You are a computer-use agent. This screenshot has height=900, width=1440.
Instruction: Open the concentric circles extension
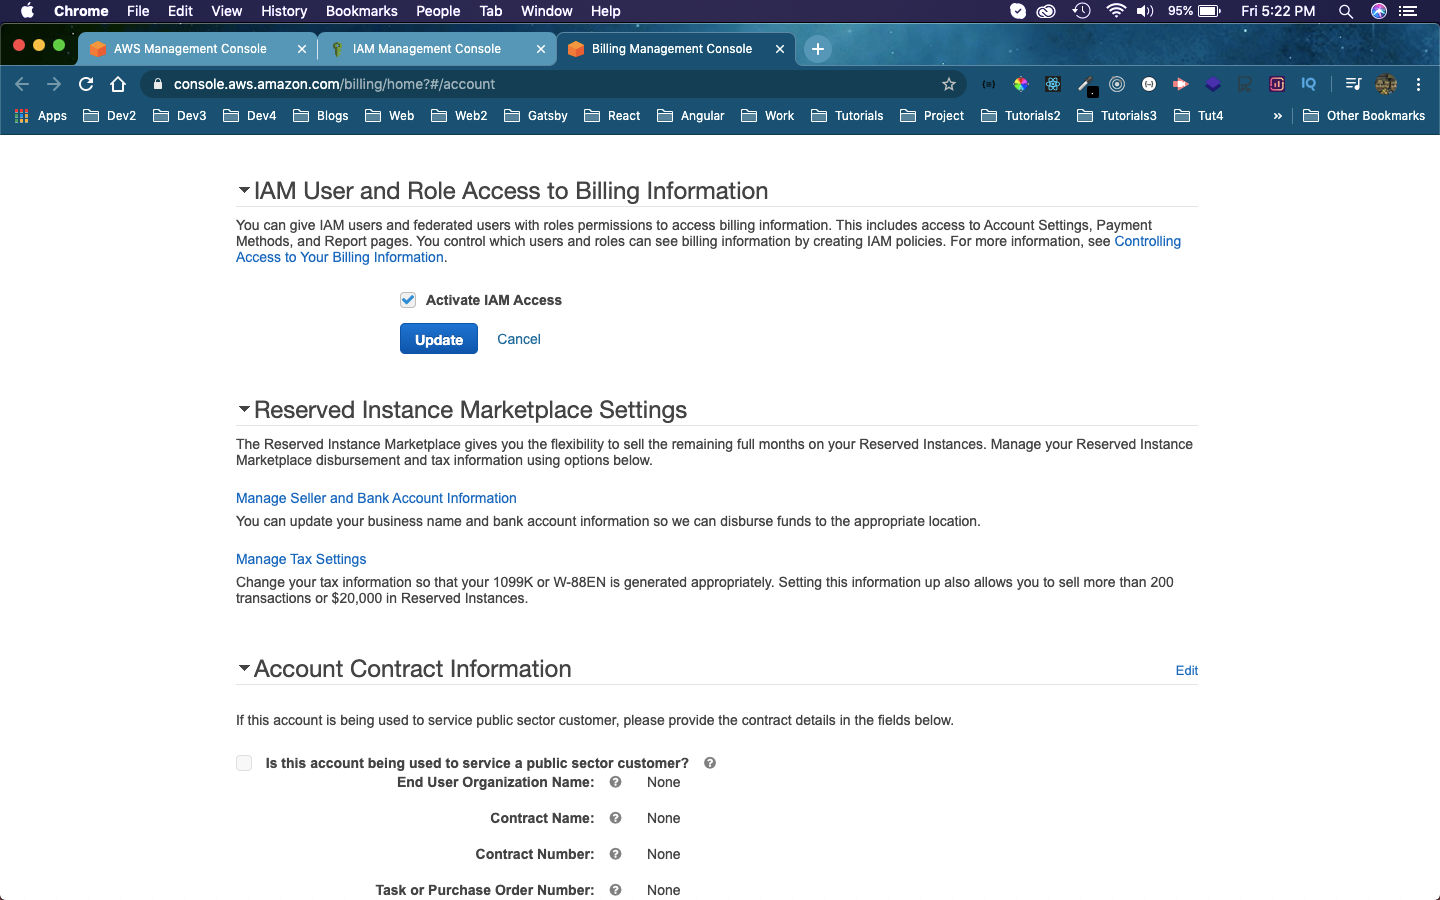tap(1117, 84)
